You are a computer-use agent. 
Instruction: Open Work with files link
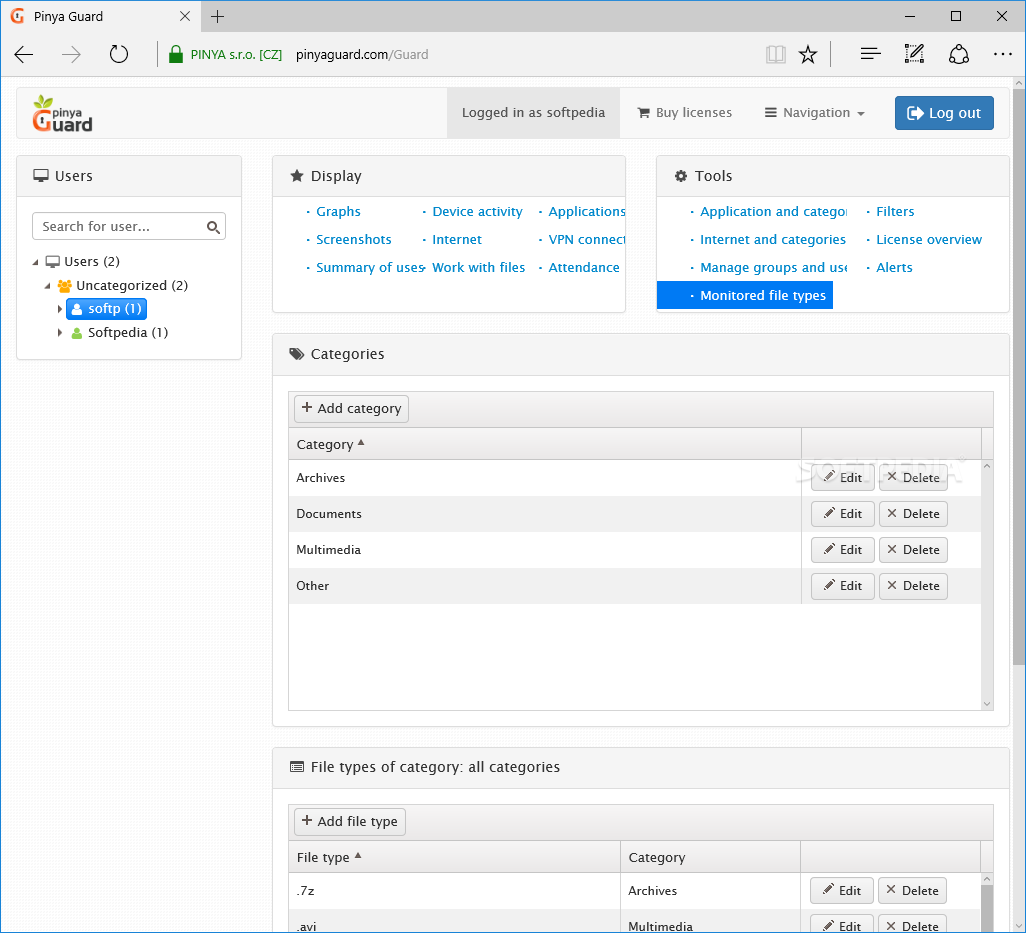[478, 268]
